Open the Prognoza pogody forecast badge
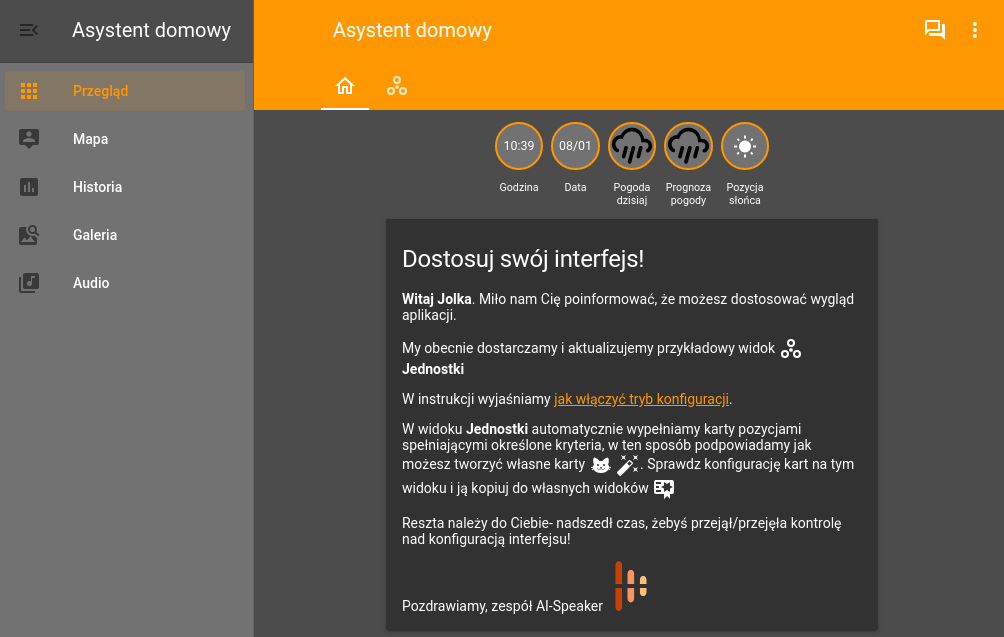This screenshot has height=637, width=1004. (x=689, y=146)
